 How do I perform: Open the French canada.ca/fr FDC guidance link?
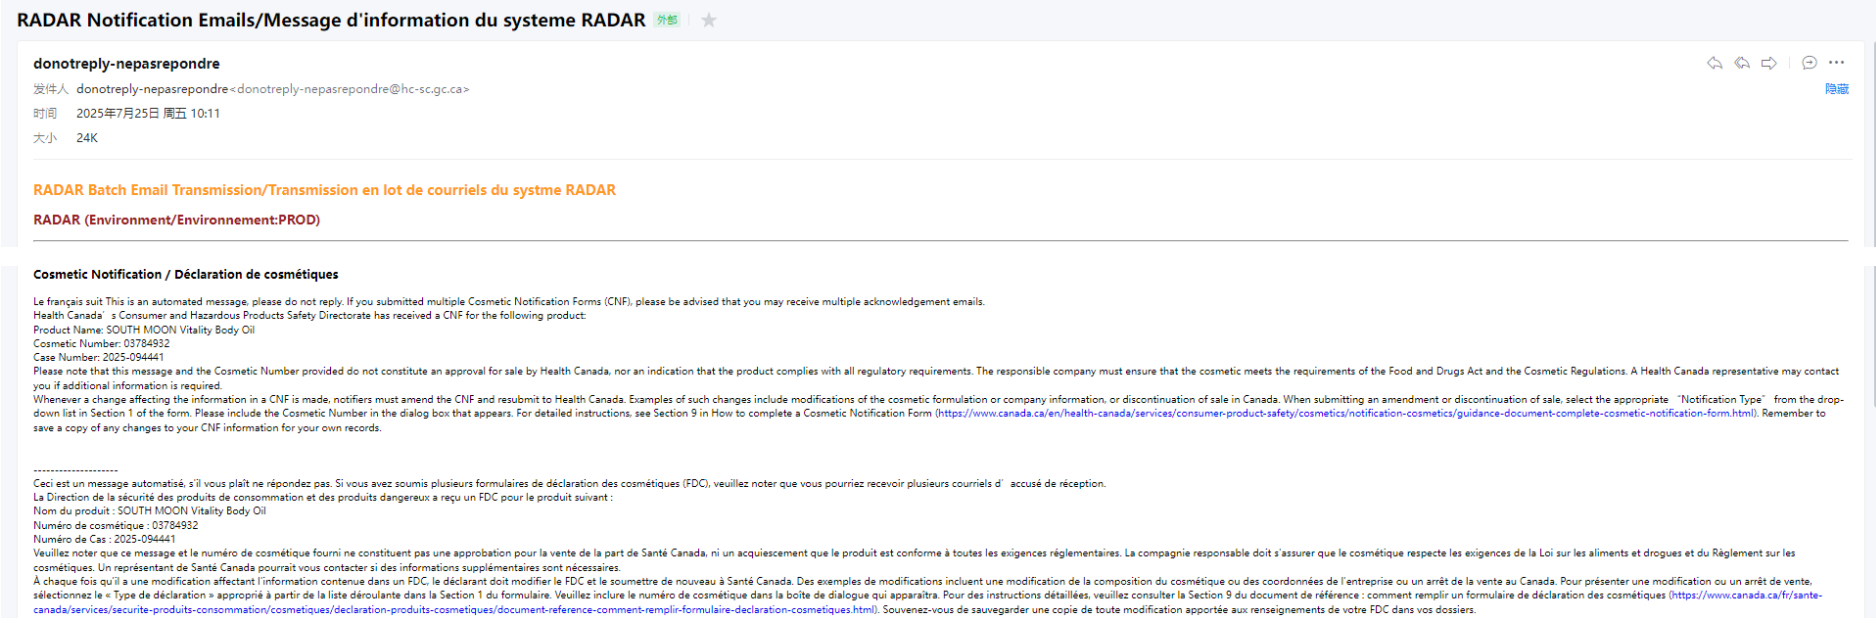1745,595
